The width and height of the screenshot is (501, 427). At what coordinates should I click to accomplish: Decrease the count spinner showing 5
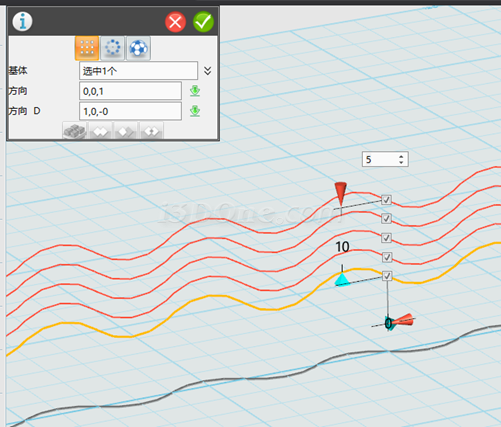pos(401,163)
